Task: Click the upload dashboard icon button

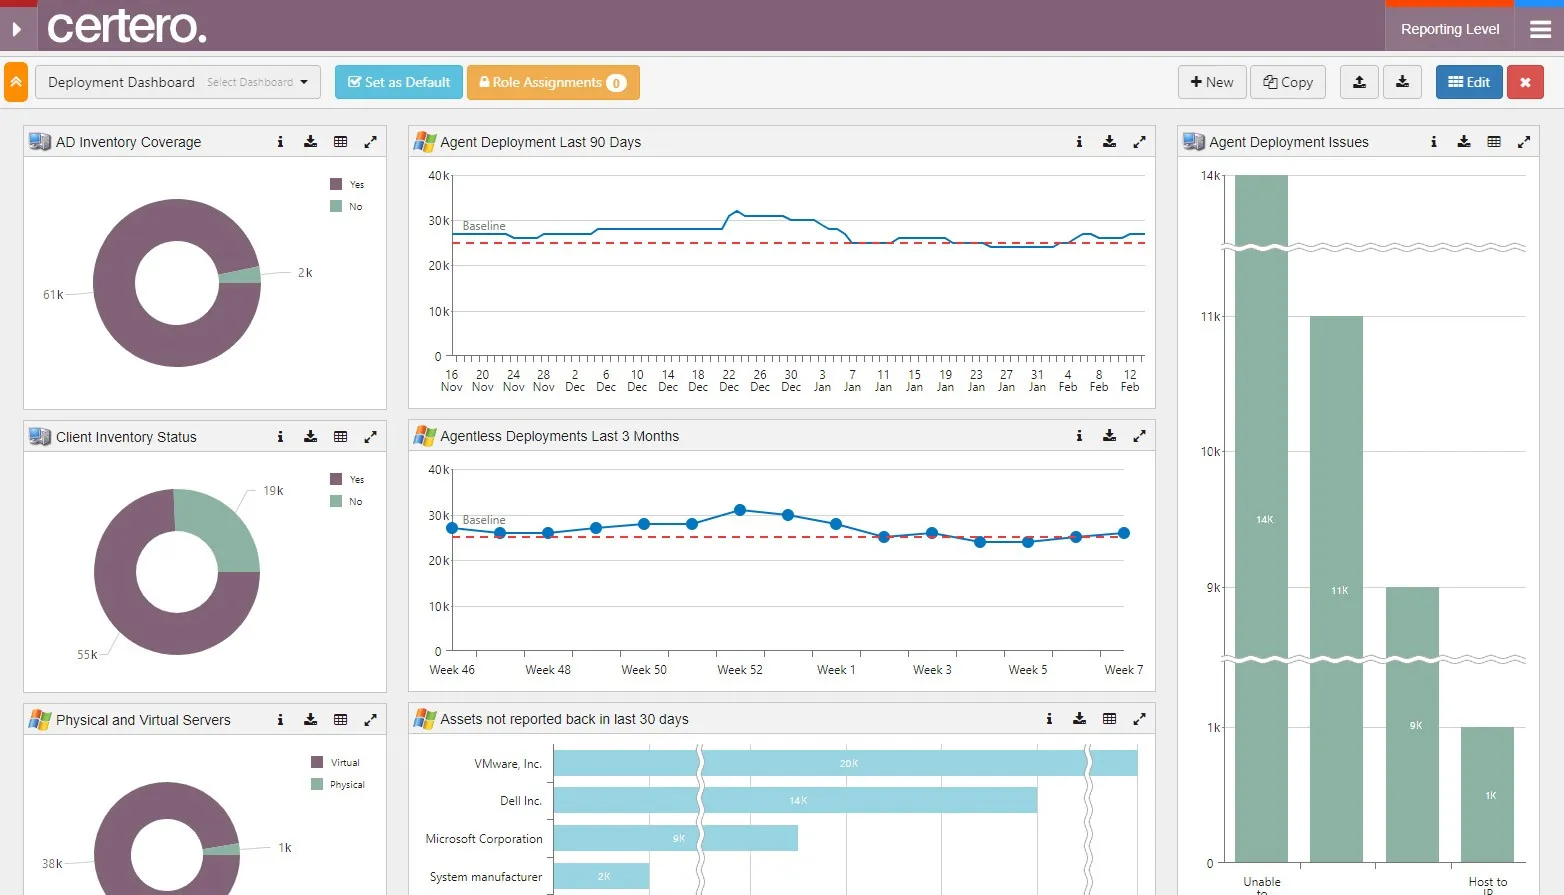Action: pos(1359,82)
